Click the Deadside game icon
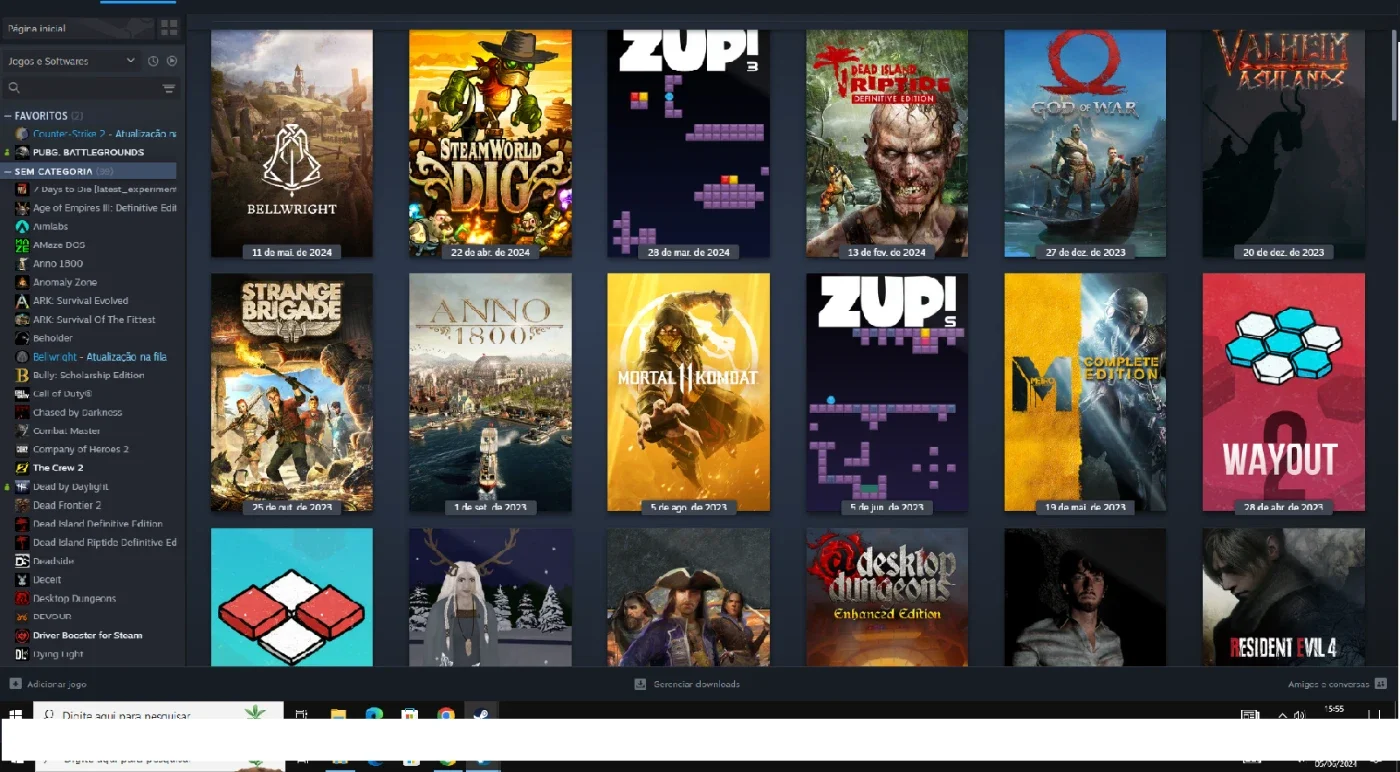Image resolution: width=1400 pixels, height=772 pixels. [22, 561]
